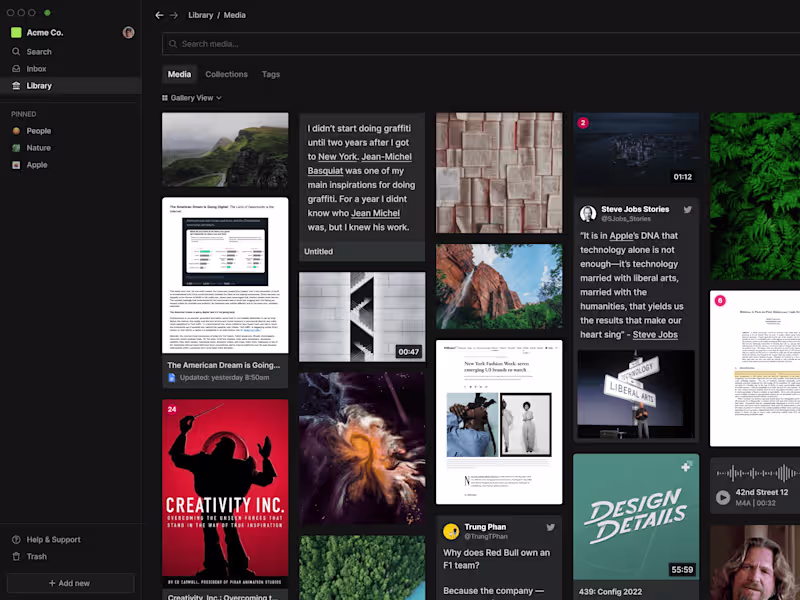Click the 42nd Street 12 audio waveform

click(758, 473)
